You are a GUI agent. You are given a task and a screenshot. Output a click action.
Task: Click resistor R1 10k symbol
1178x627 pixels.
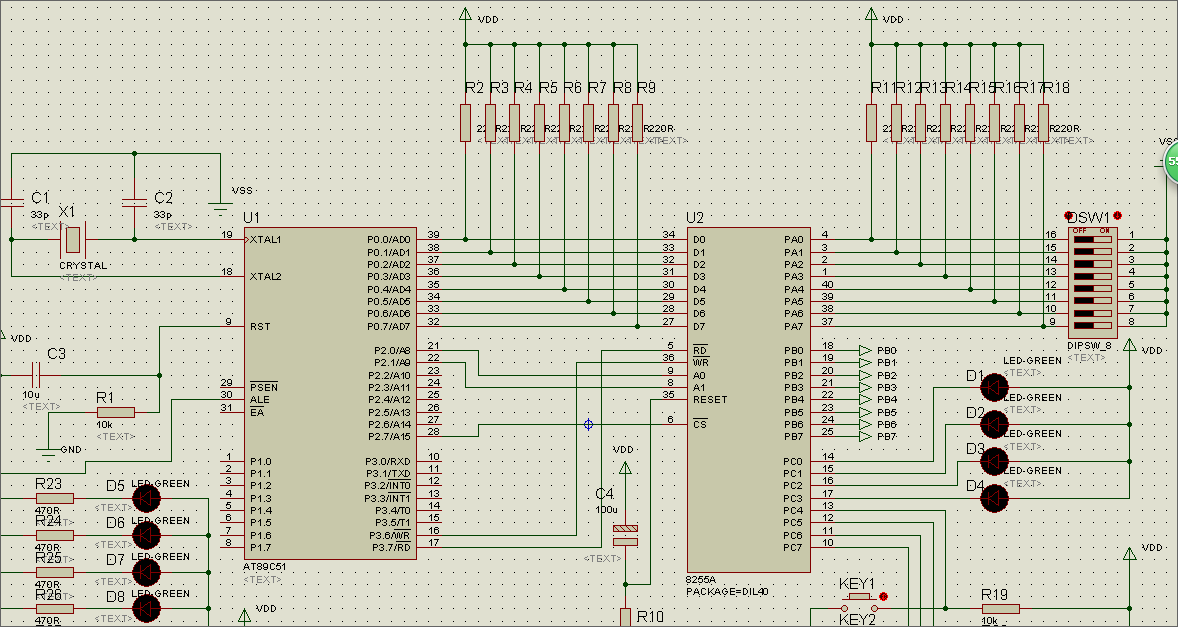pos(115,412)
